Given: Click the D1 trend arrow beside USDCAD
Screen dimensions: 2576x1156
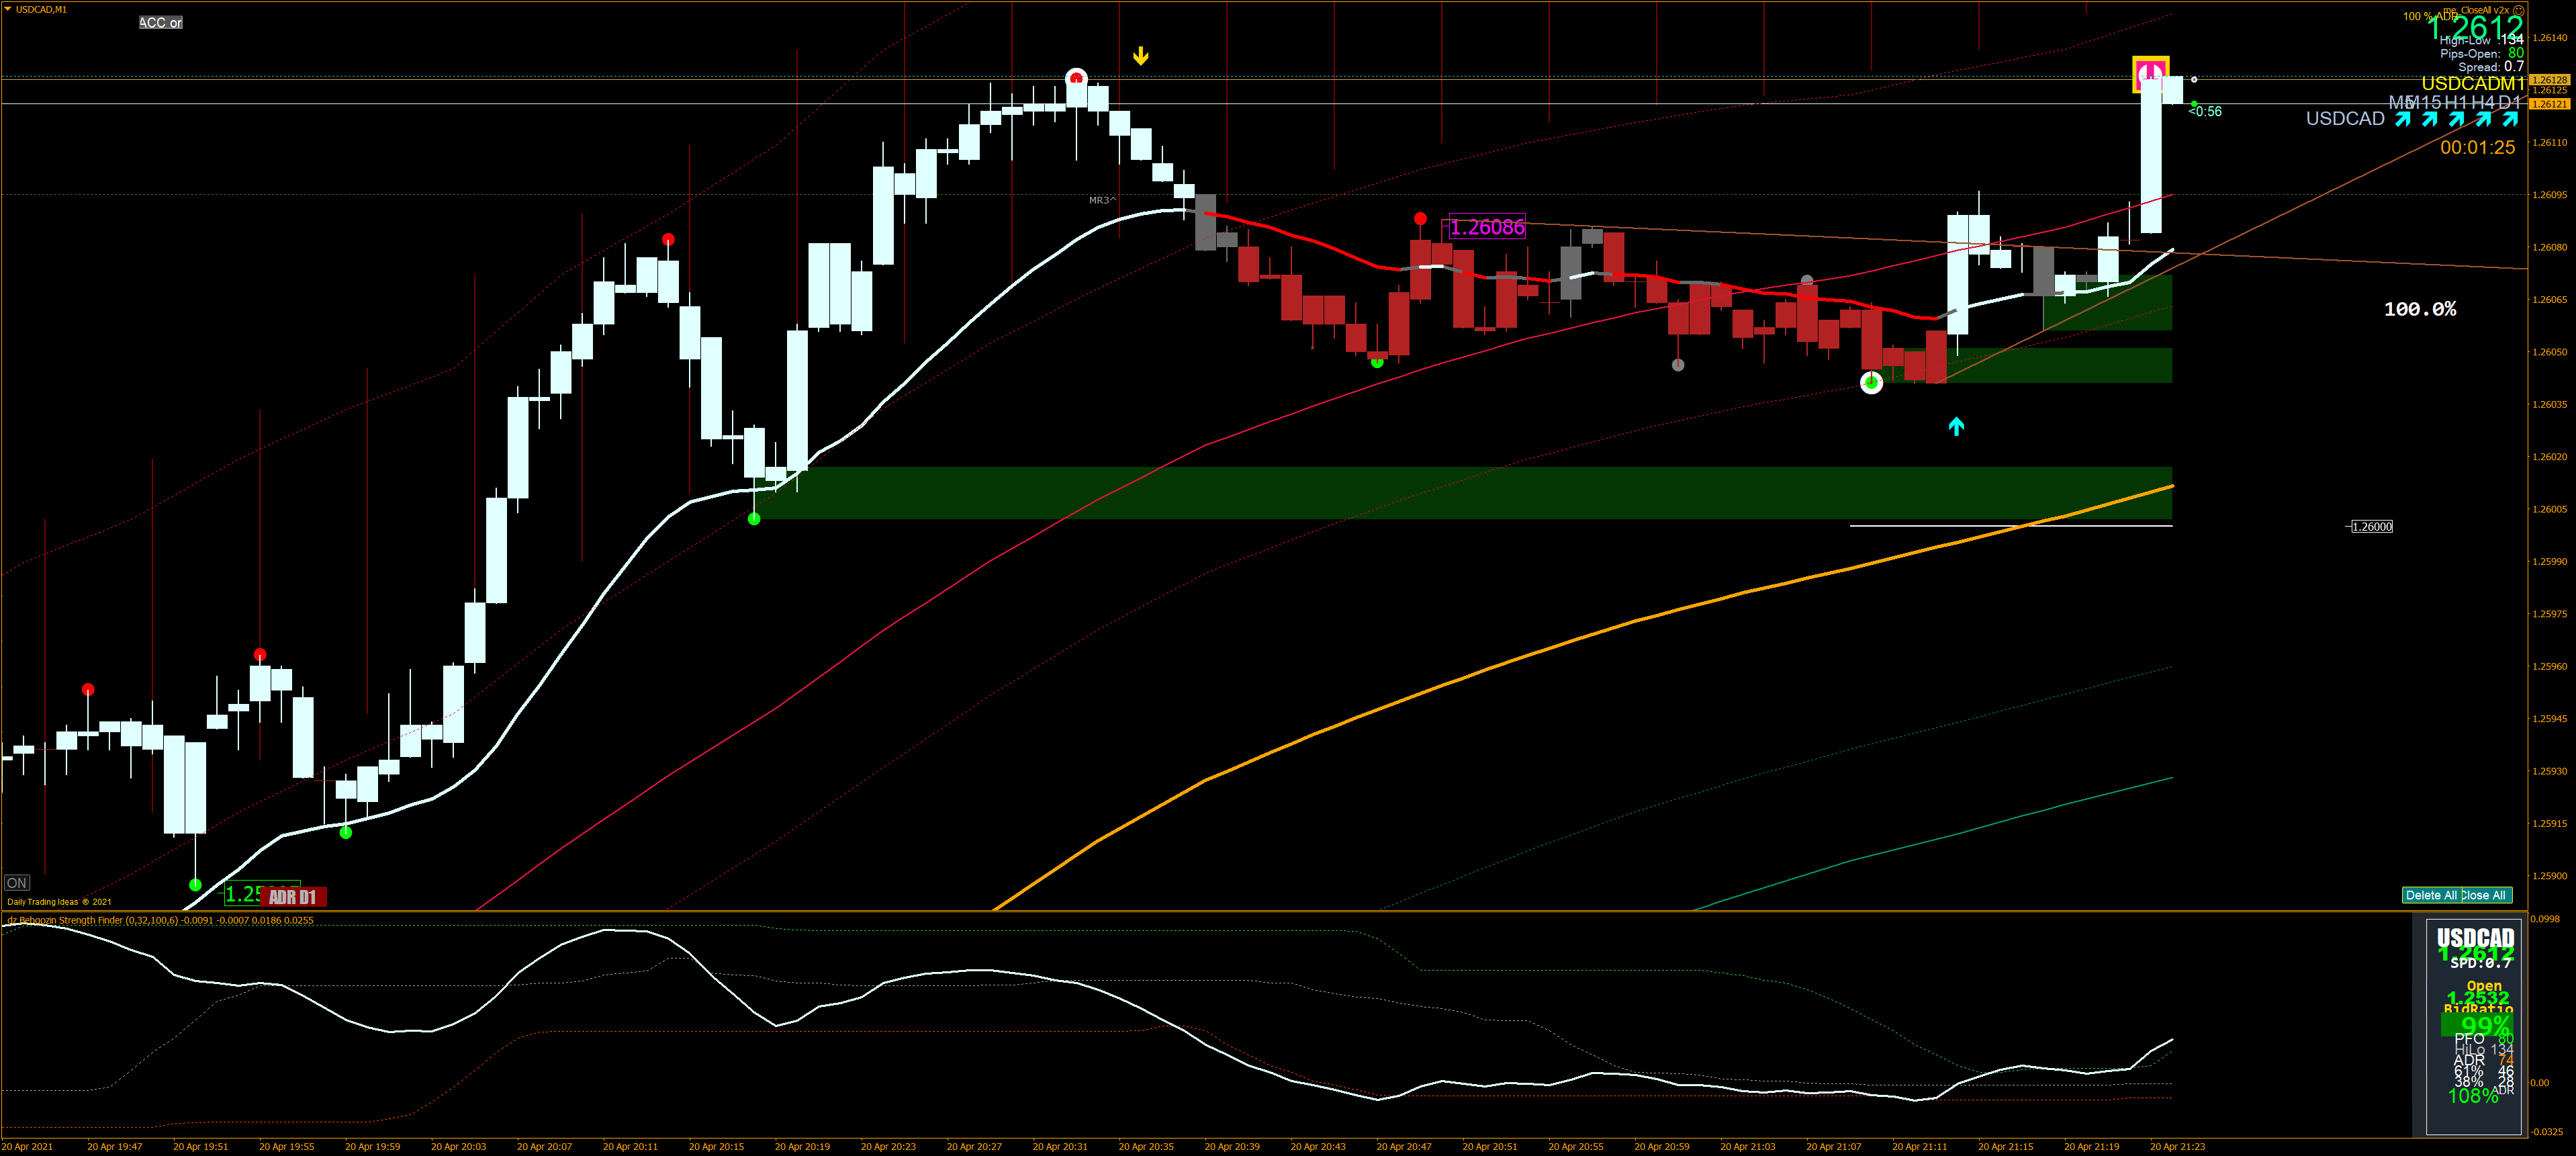Looking at the screenshot, I should tap(2510, 120).
